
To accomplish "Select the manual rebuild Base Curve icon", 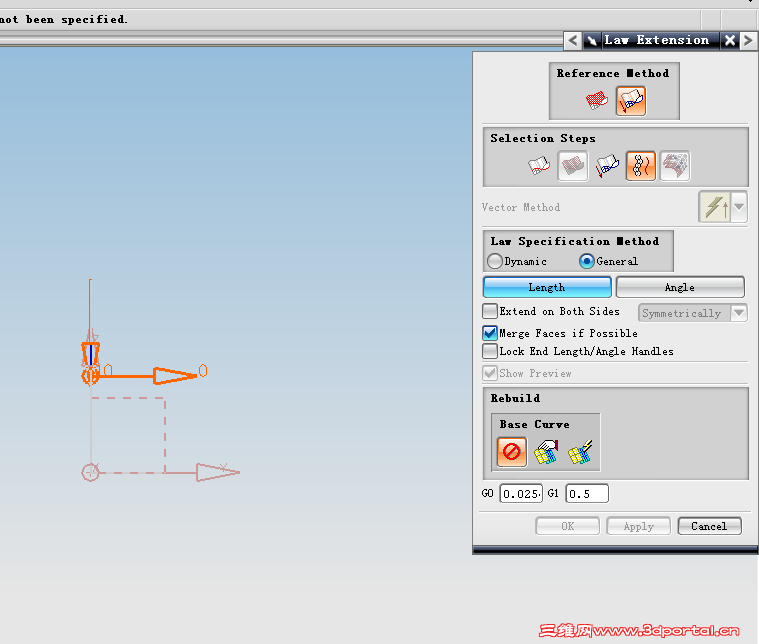I will click(x=546, y=452).
